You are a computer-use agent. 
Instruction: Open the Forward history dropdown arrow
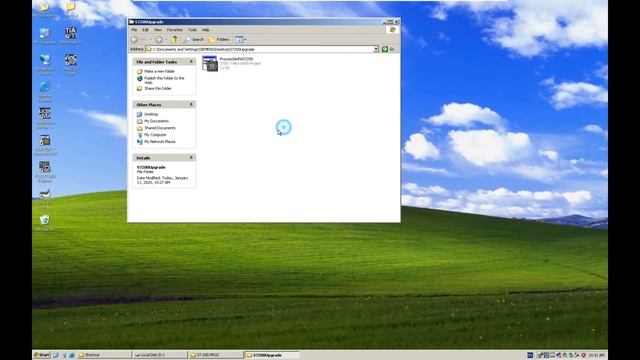pos(166,40)
